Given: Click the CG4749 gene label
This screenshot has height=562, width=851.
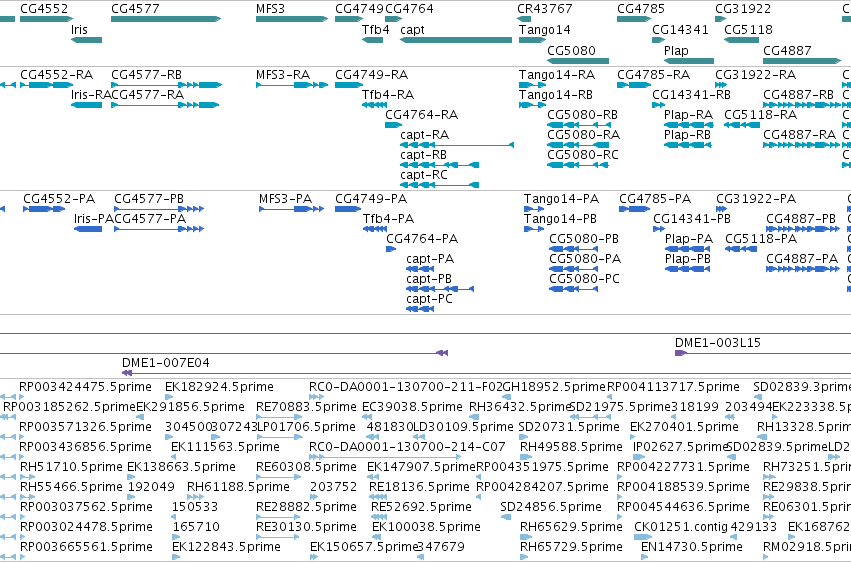Looking at the screenshot, I should [x=359, y=9].
